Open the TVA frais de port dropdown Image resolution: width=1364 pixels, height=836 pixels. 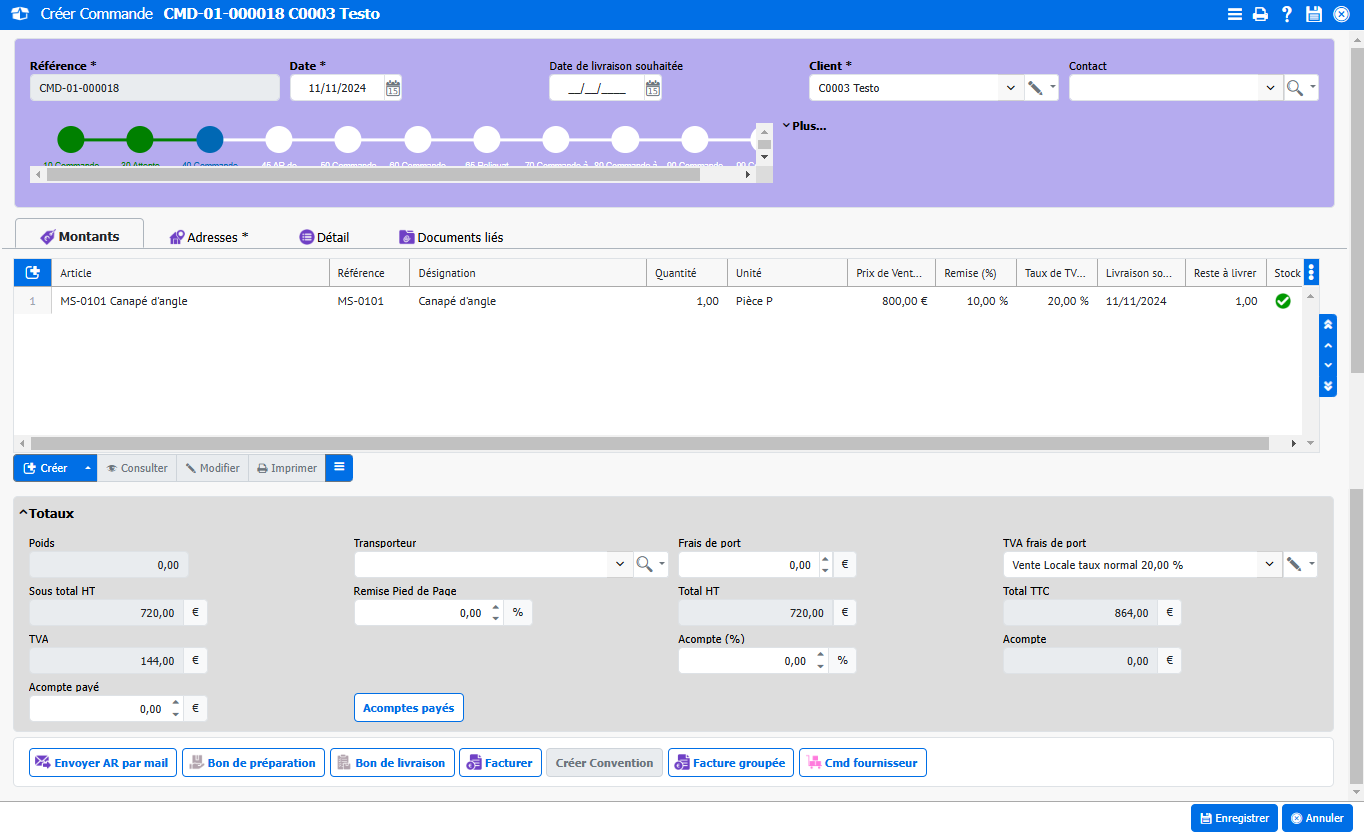[1268, 565]
